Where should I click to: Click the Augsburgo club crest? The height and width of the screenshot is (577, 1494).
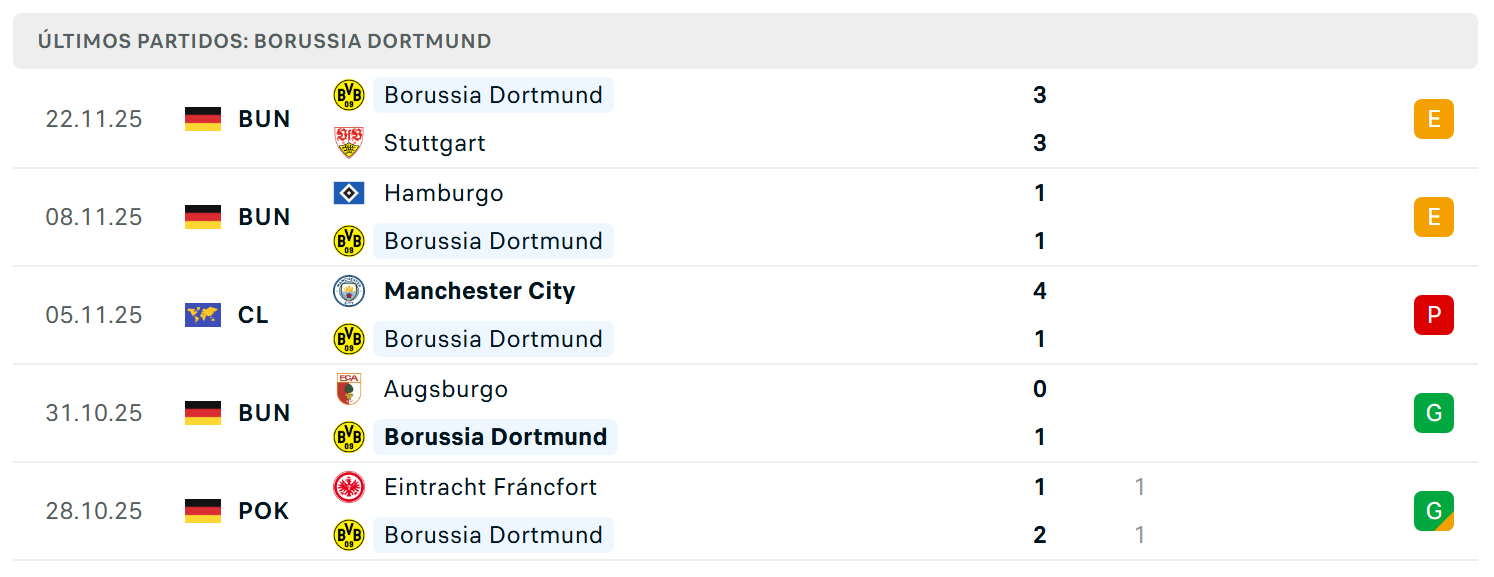coord(349,389)
